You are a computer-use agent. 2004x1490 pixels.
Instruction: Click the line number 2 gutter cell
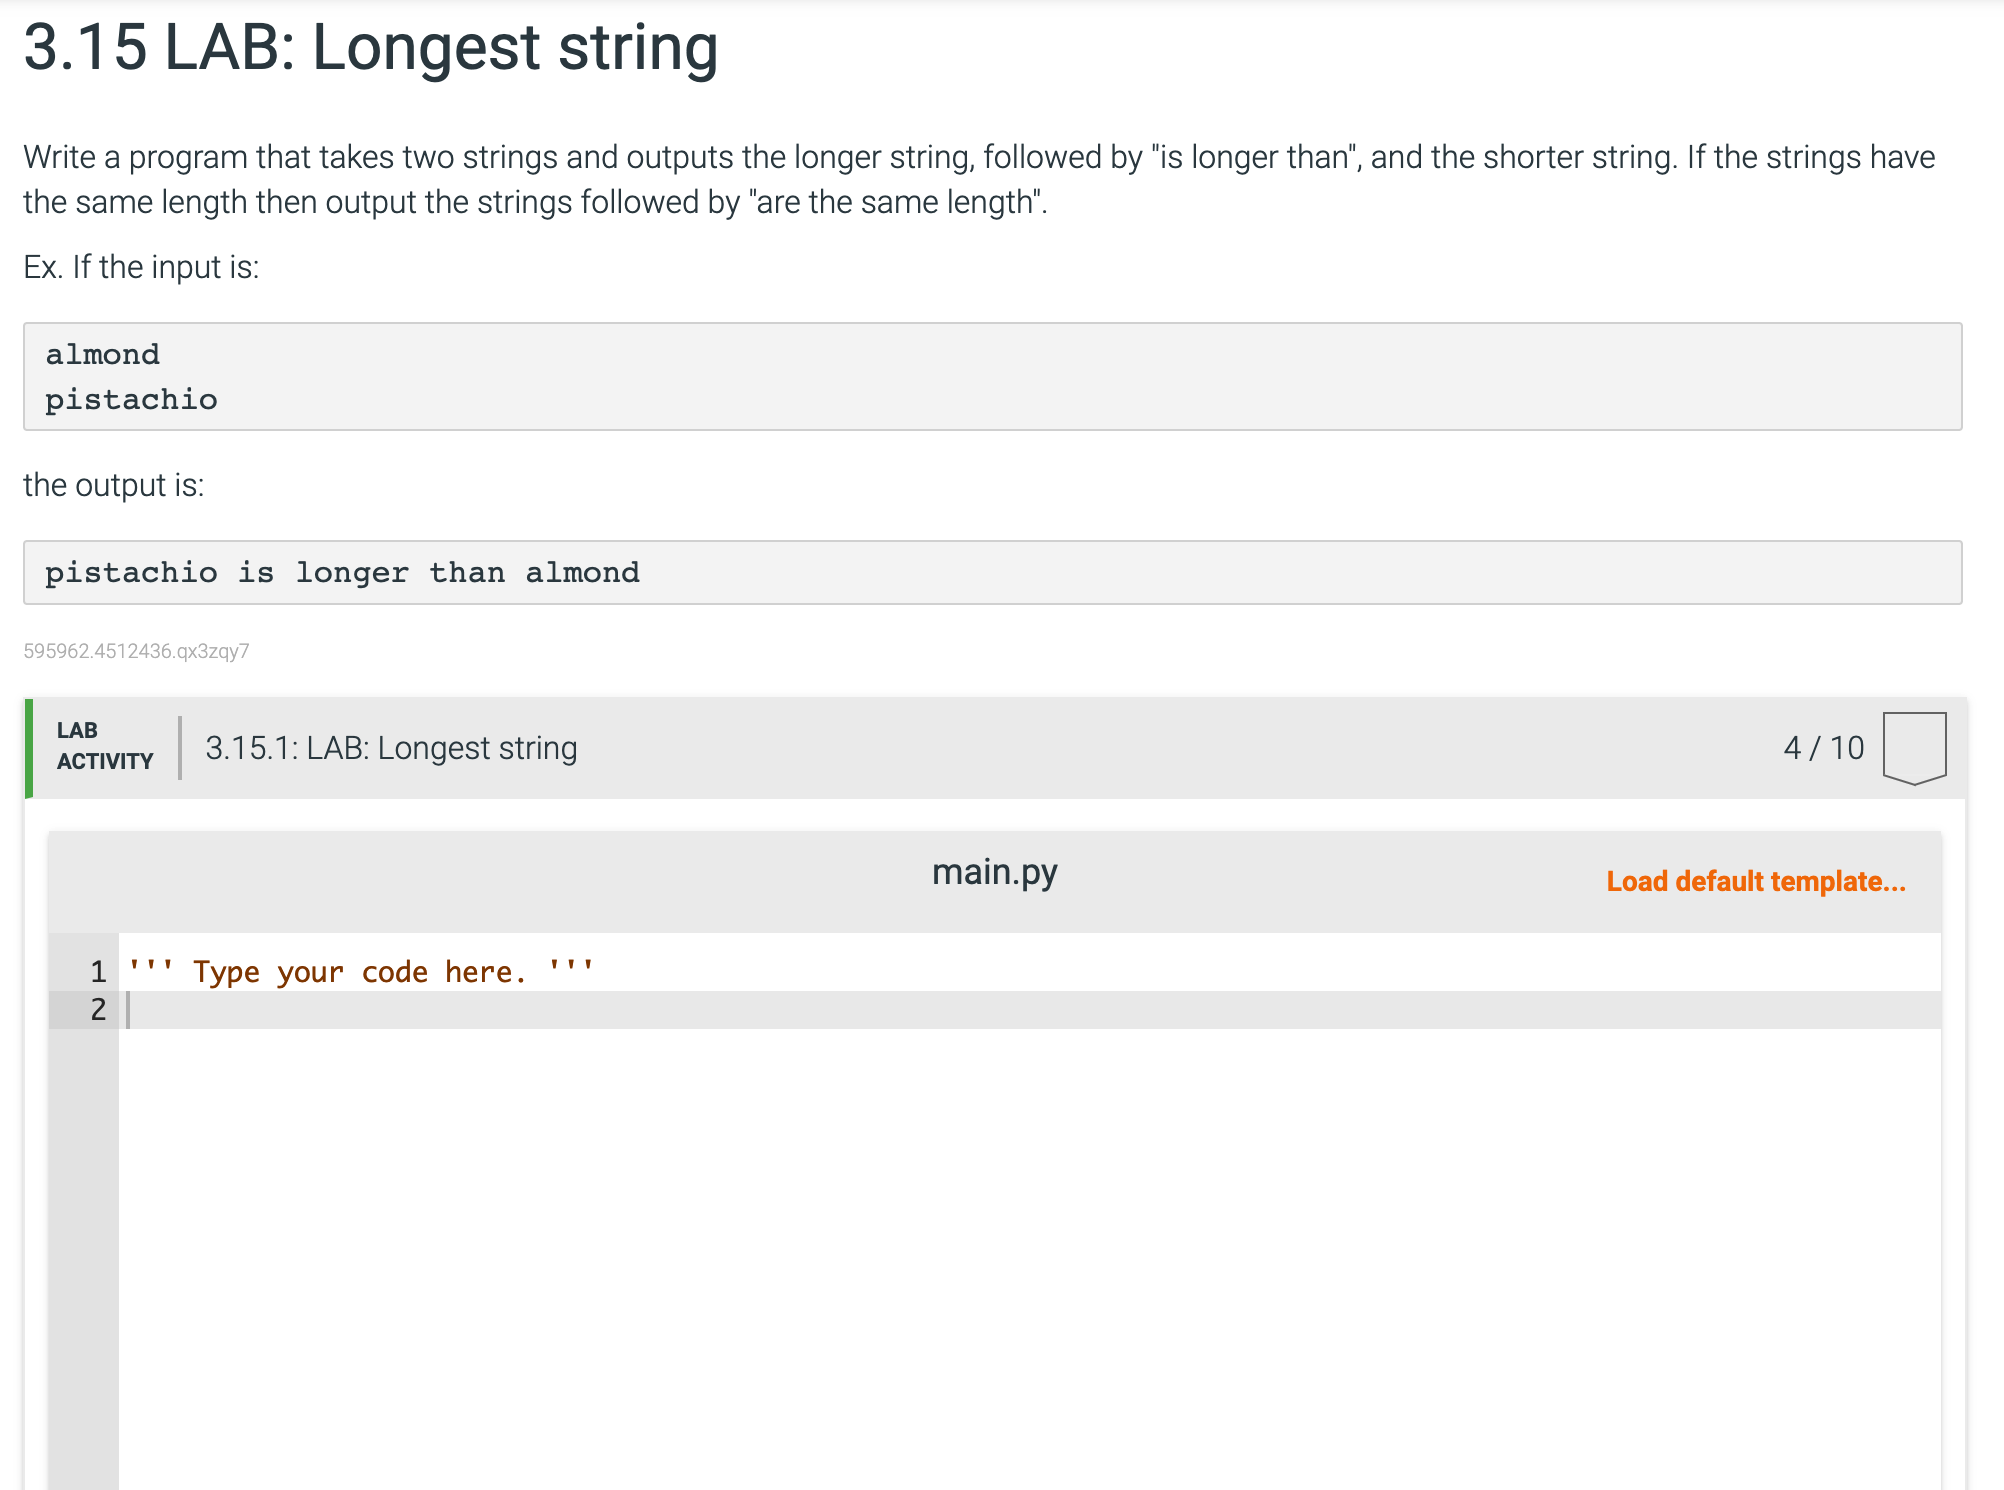[97, 1010]
